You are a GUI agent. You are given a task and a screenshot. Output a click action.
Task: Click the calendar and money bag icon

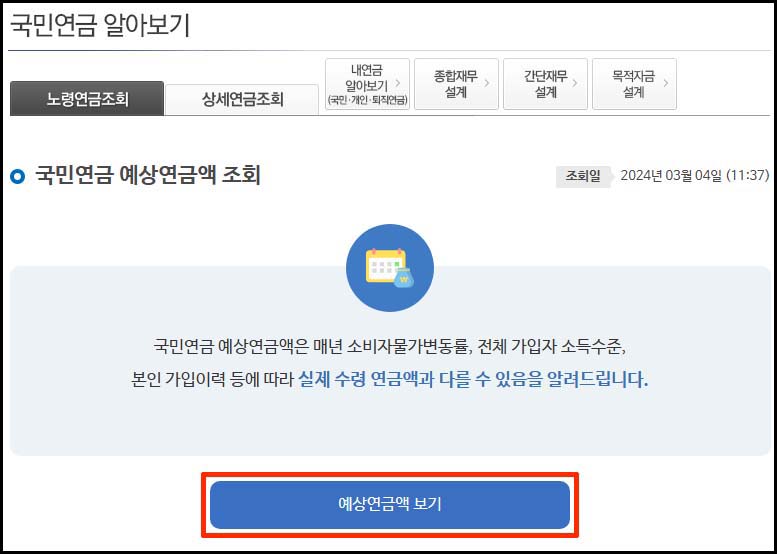click(390, 268)
